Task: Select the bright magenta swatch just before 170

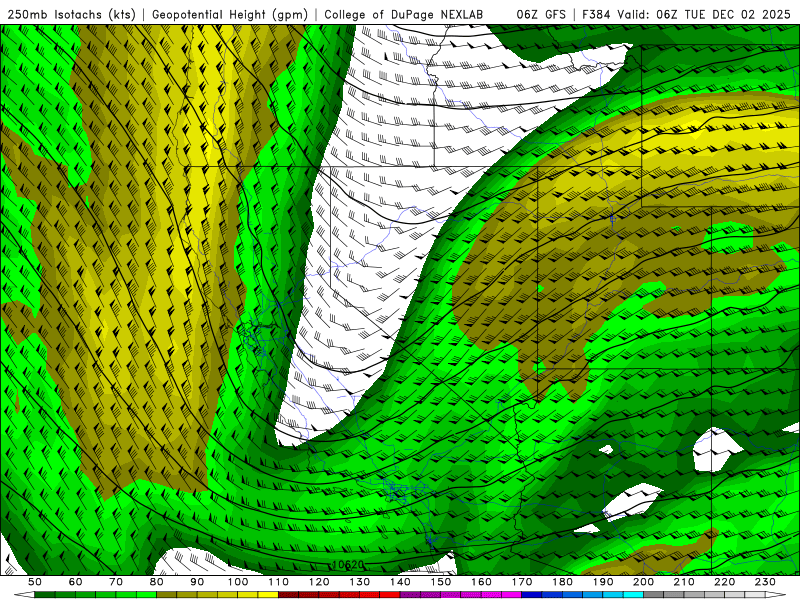Action: tap(511, 595)
